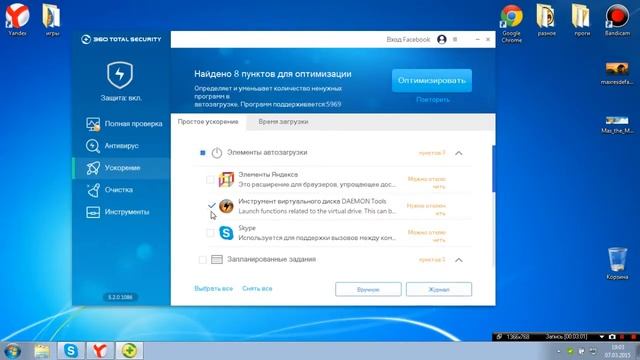Check the Skype startup checkbox
Viewport: 640px width, 360px height.
click(210, 233)
